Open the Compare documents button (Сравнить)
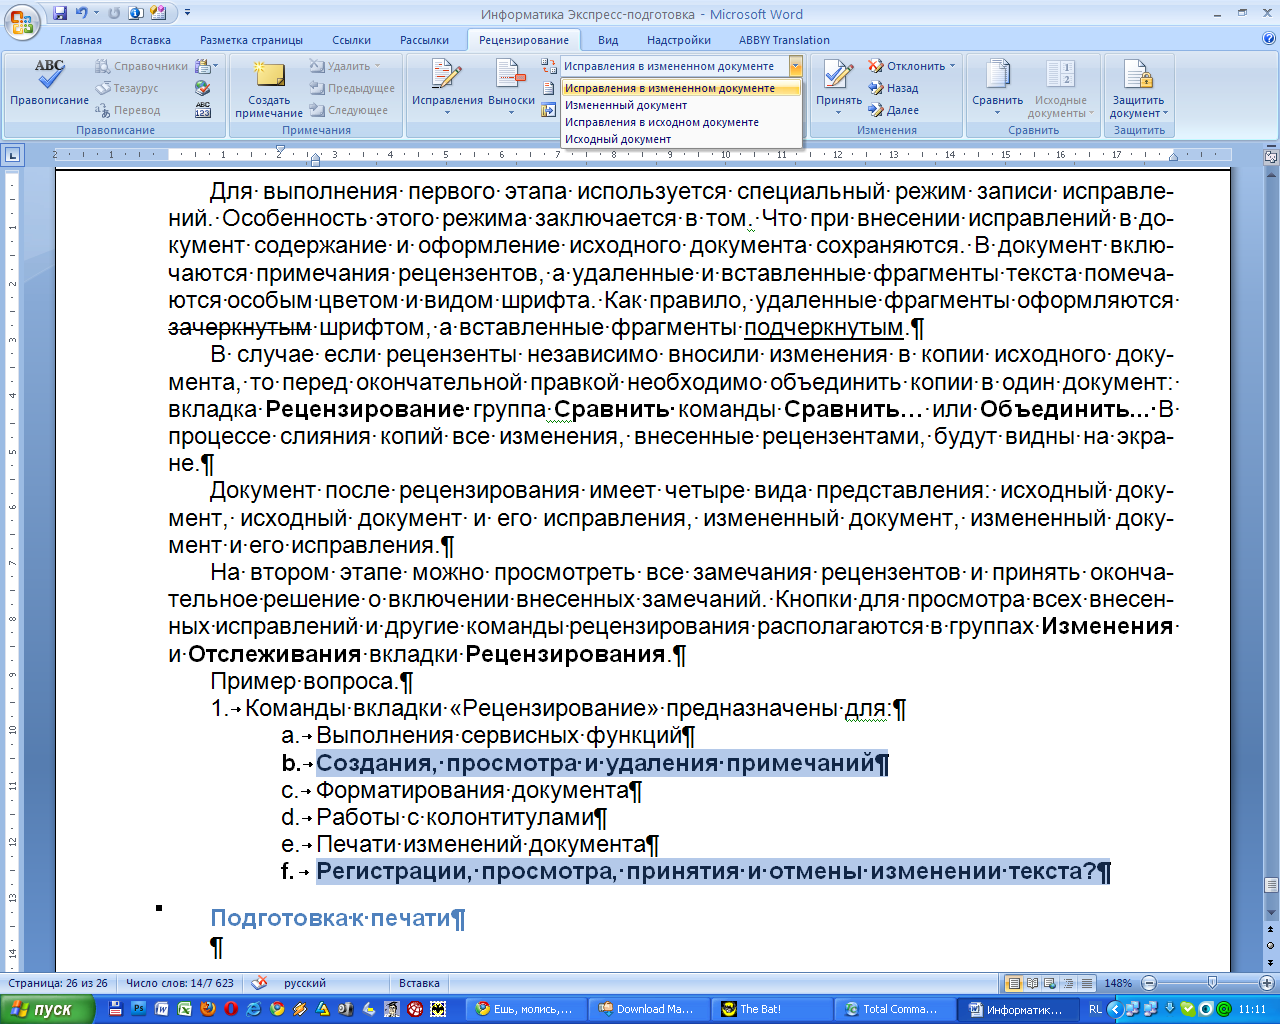 pyautogui.click(x=997, y=86)
